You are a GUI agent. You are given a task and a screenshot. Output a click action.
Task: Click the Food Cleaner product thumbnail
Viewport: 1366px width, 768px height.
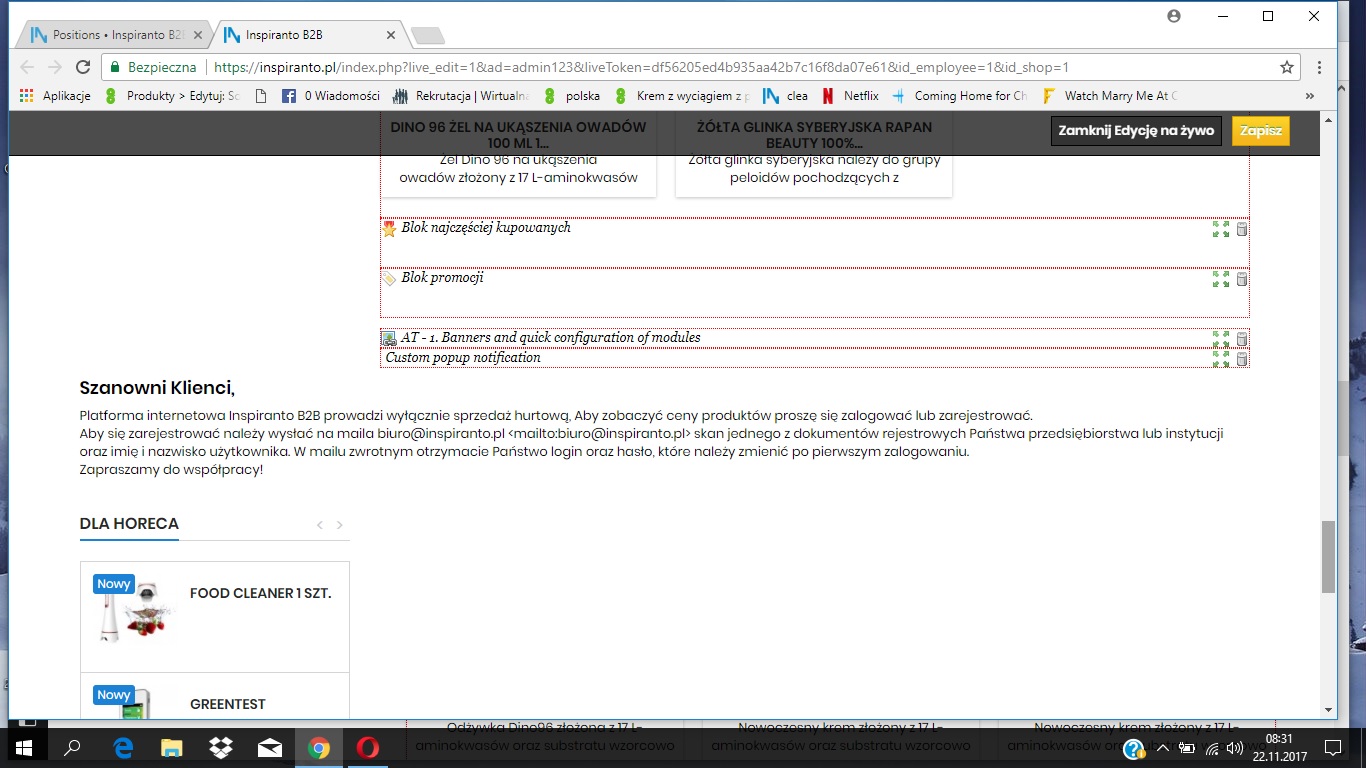click(137, 611)
